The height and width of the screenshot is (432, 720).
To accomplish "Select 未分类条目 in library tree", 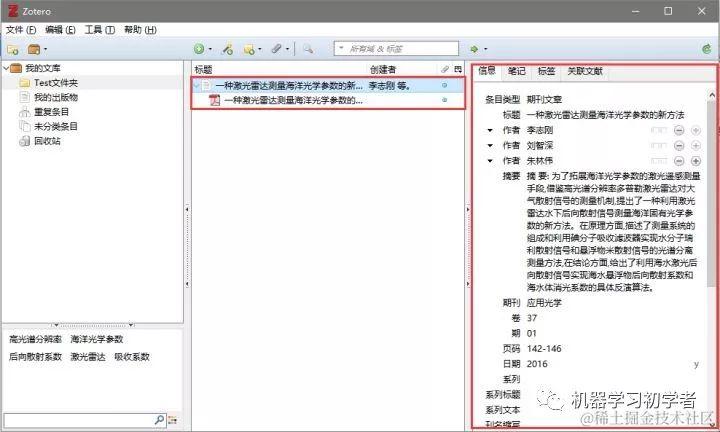I will point(56,126).
